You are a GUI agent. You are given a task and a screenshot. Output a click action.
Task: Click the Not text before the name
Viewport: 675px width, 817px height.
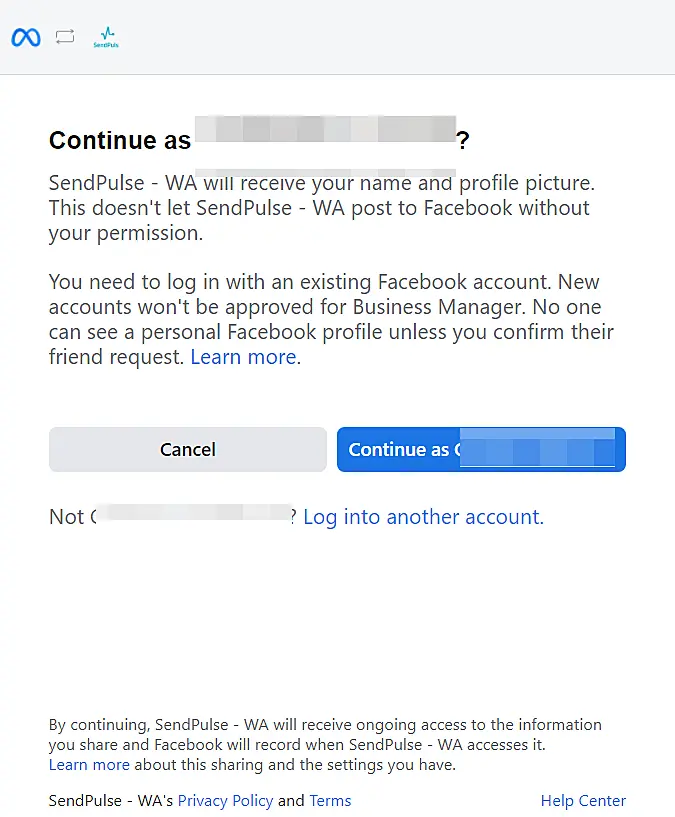(66, 517)
